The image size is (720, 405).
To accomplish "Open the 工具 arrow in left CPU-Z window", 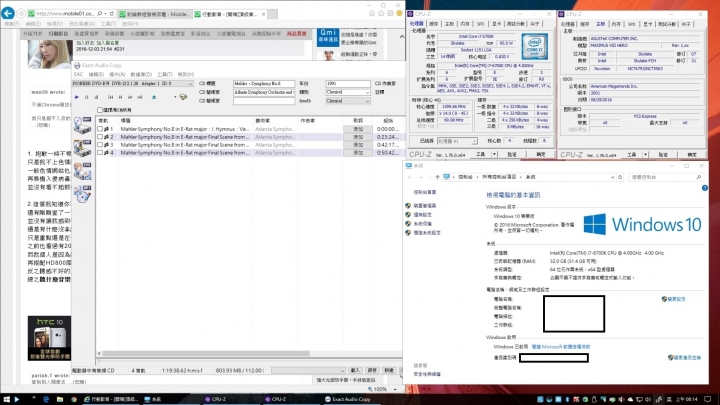I will click(x=495, y=155).
